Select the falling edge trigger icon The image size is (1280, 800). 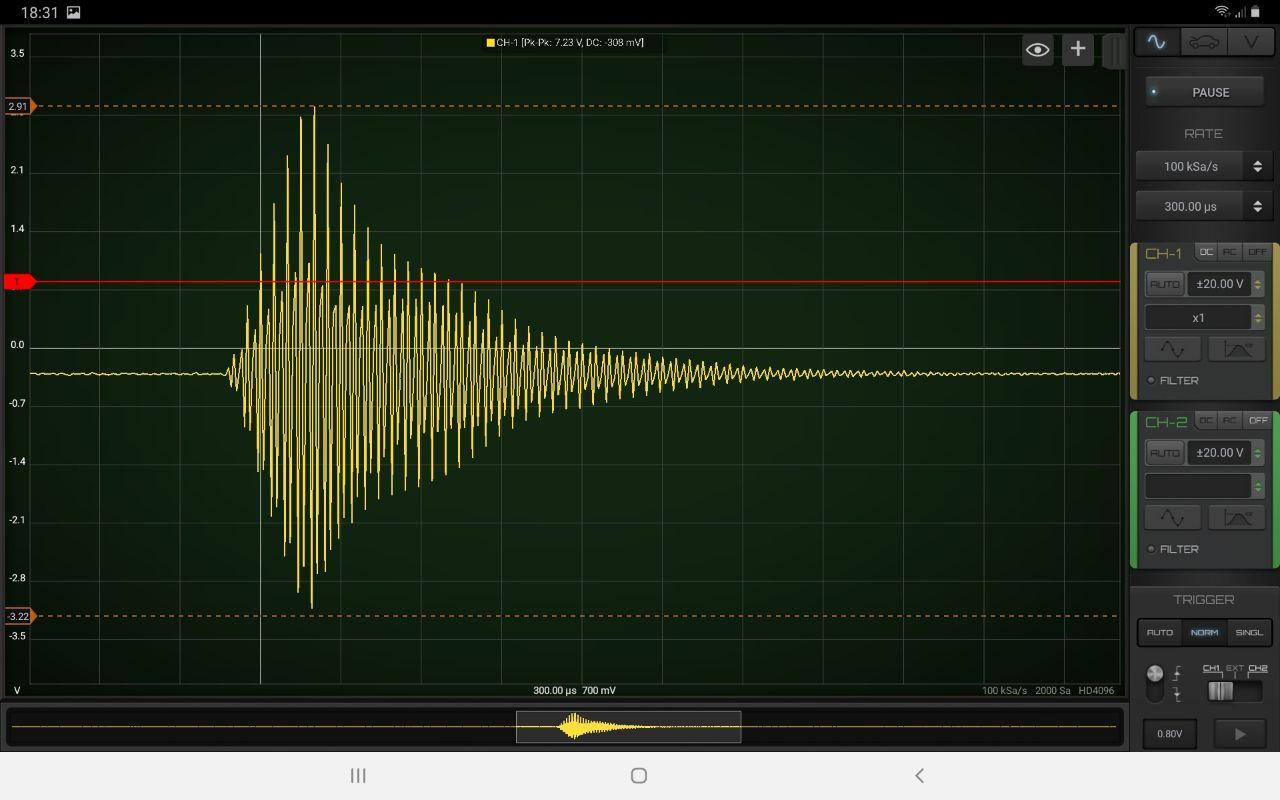(x=1179, y=692)
